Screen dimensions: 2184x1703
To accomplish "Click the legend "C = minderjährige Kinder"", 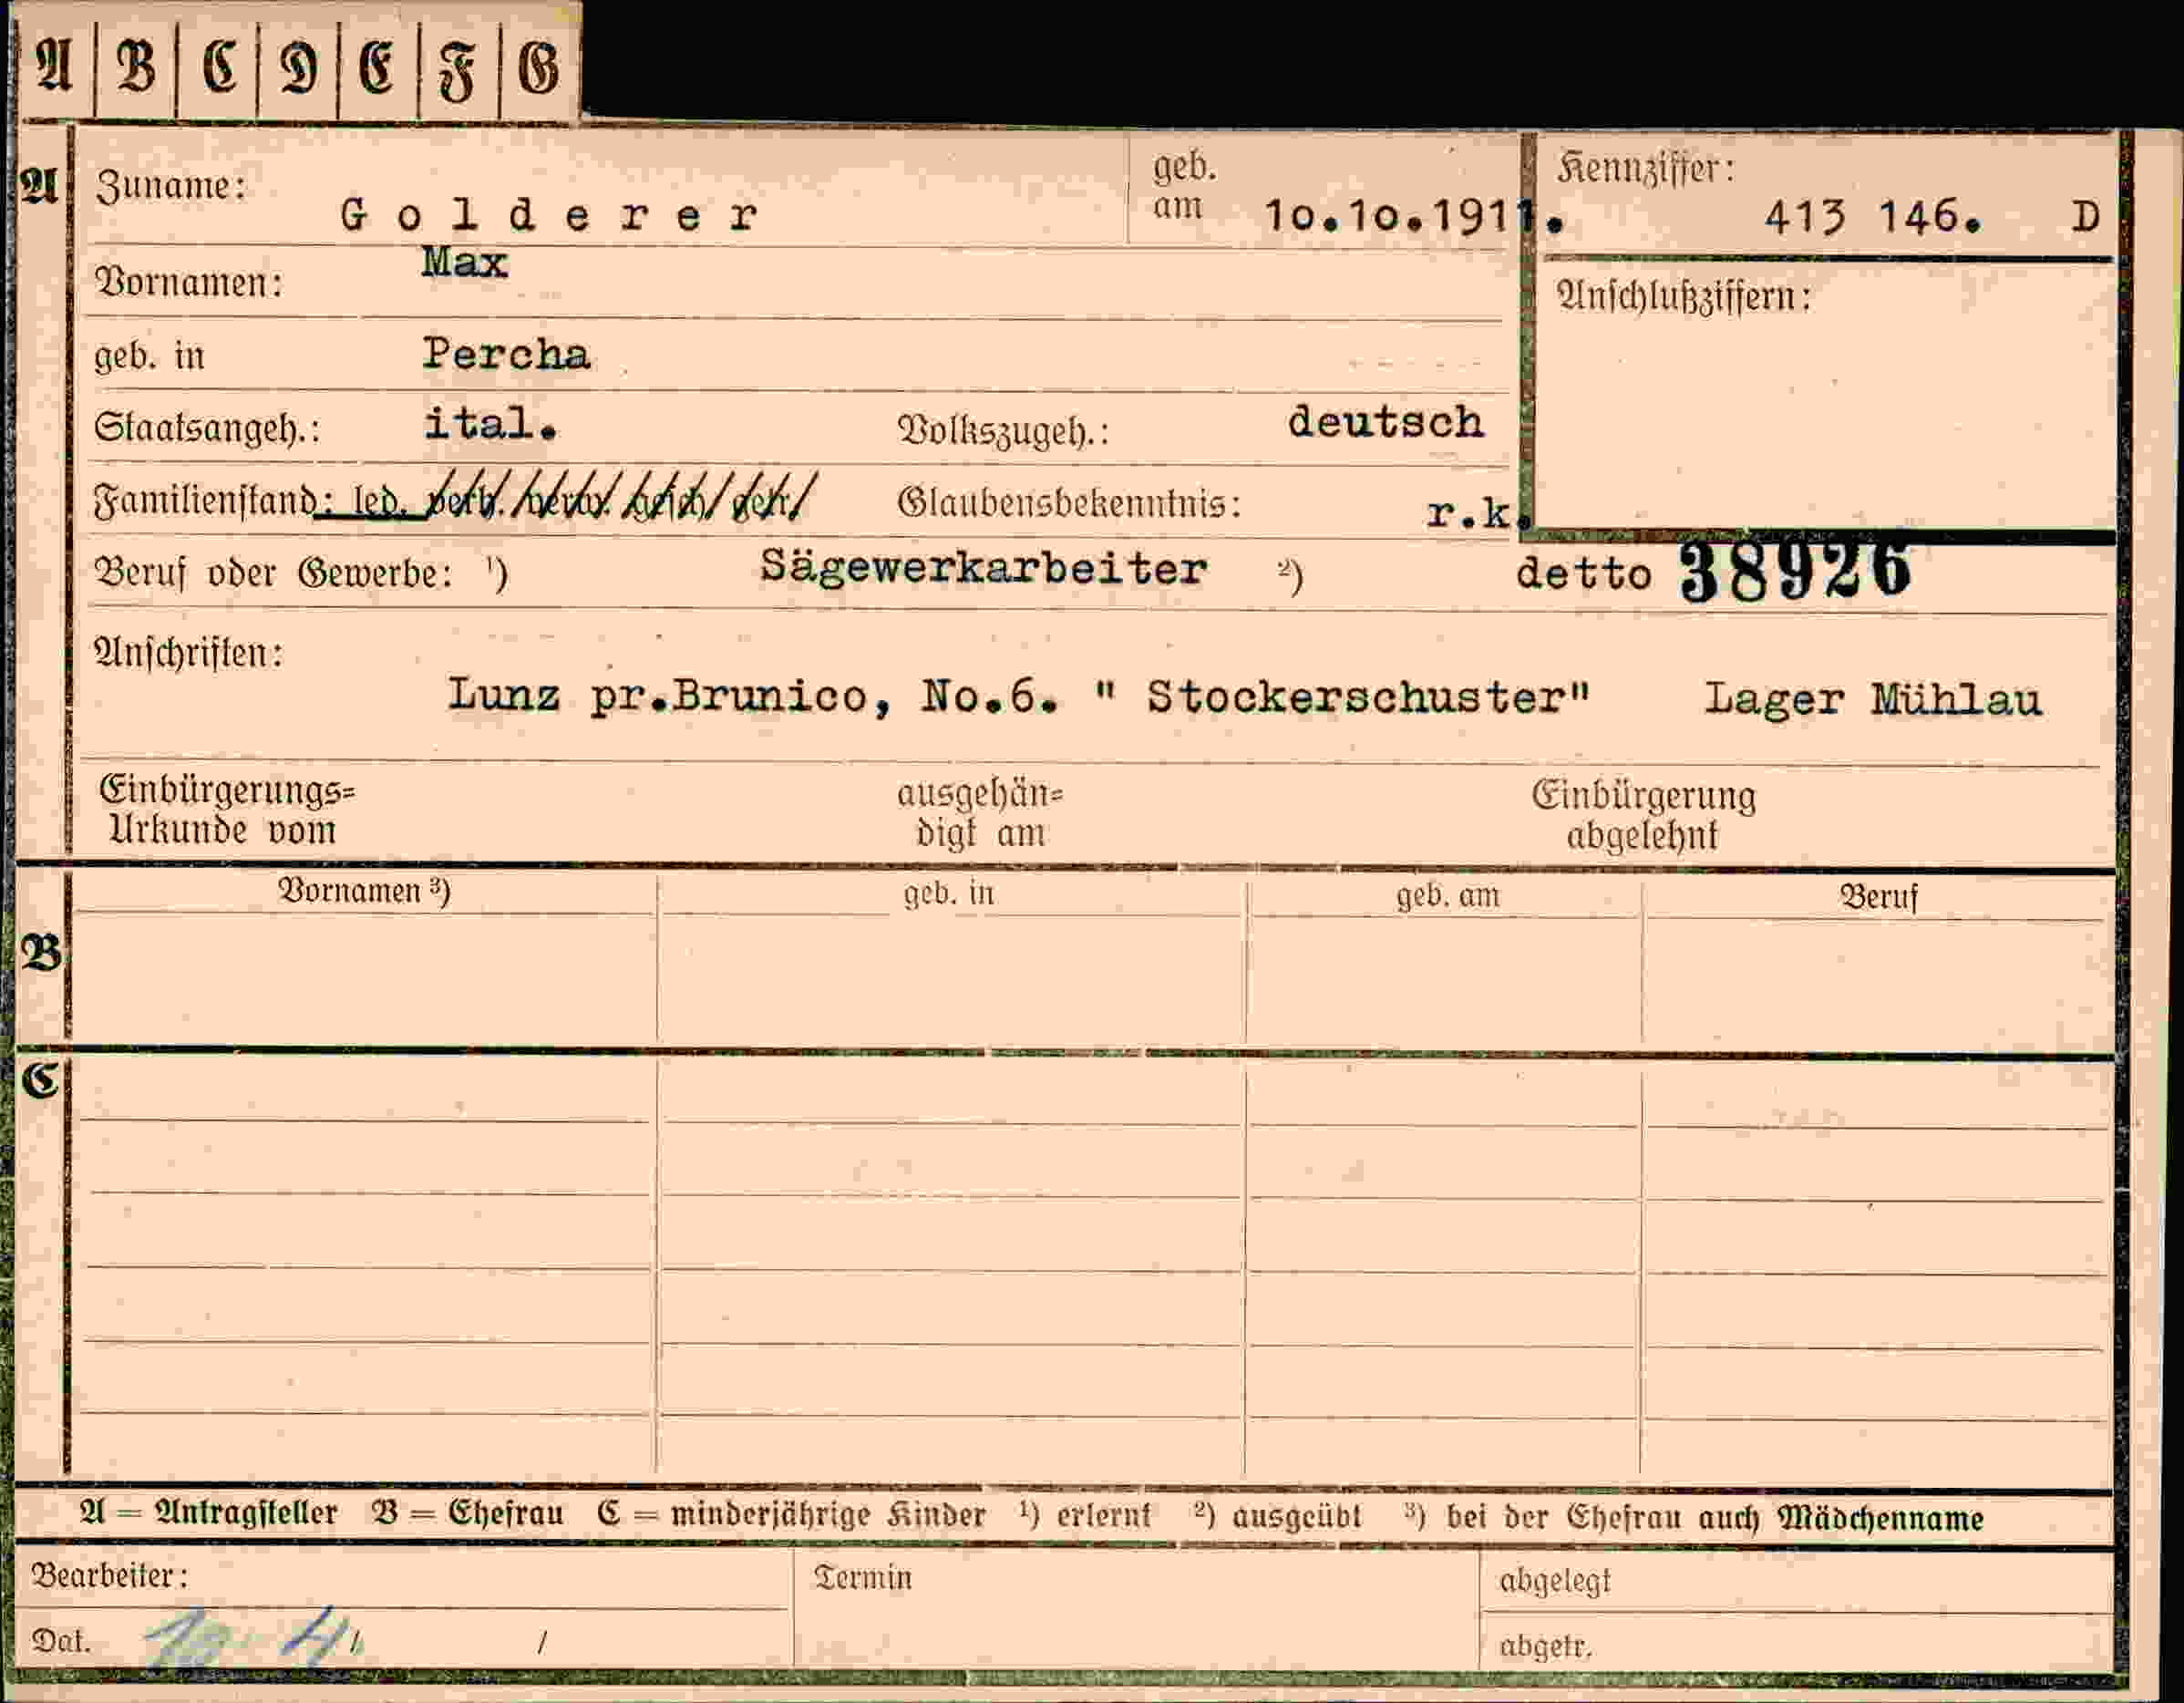I will pos(791,1515).
